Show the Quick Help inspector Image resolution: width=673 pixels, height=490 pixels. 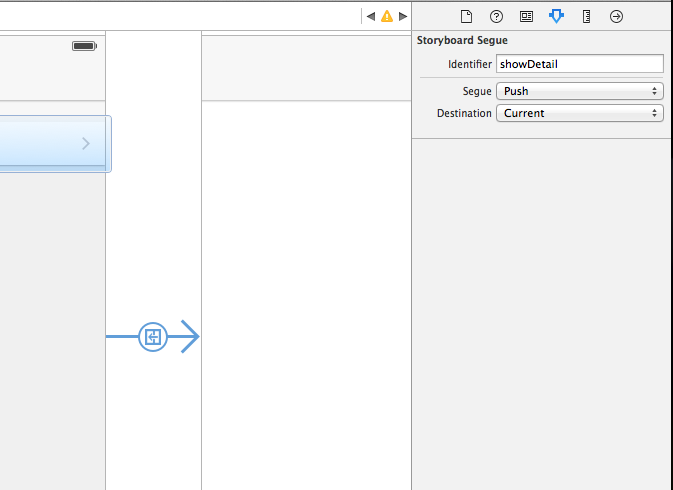tap(496, 16)
